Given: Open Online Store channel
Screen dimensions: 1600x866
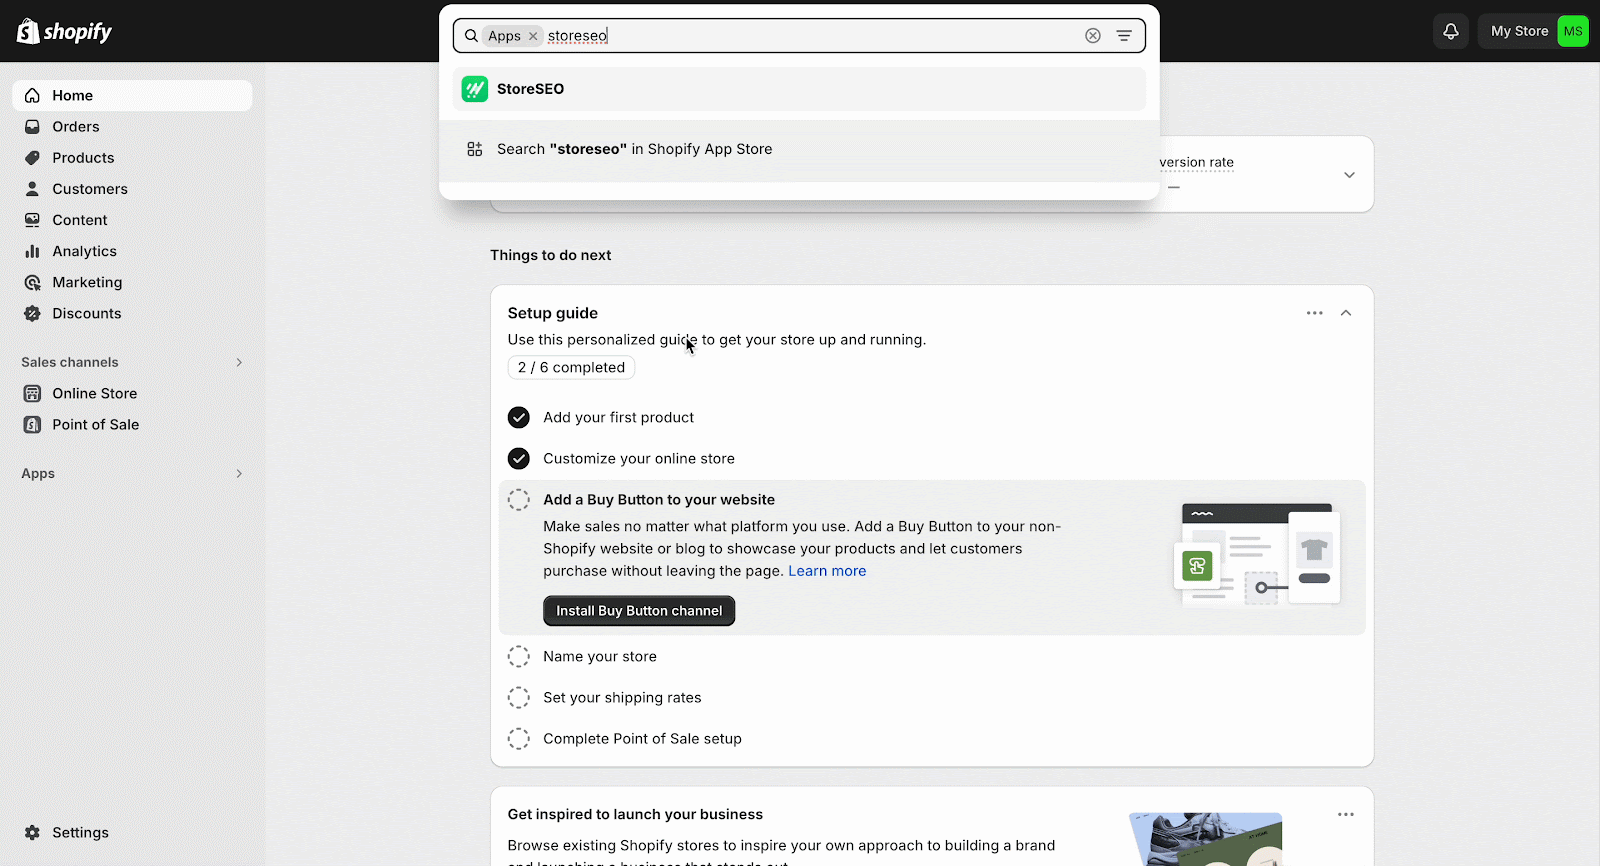Looking at the screenshot, I should [x=132, y=394].
